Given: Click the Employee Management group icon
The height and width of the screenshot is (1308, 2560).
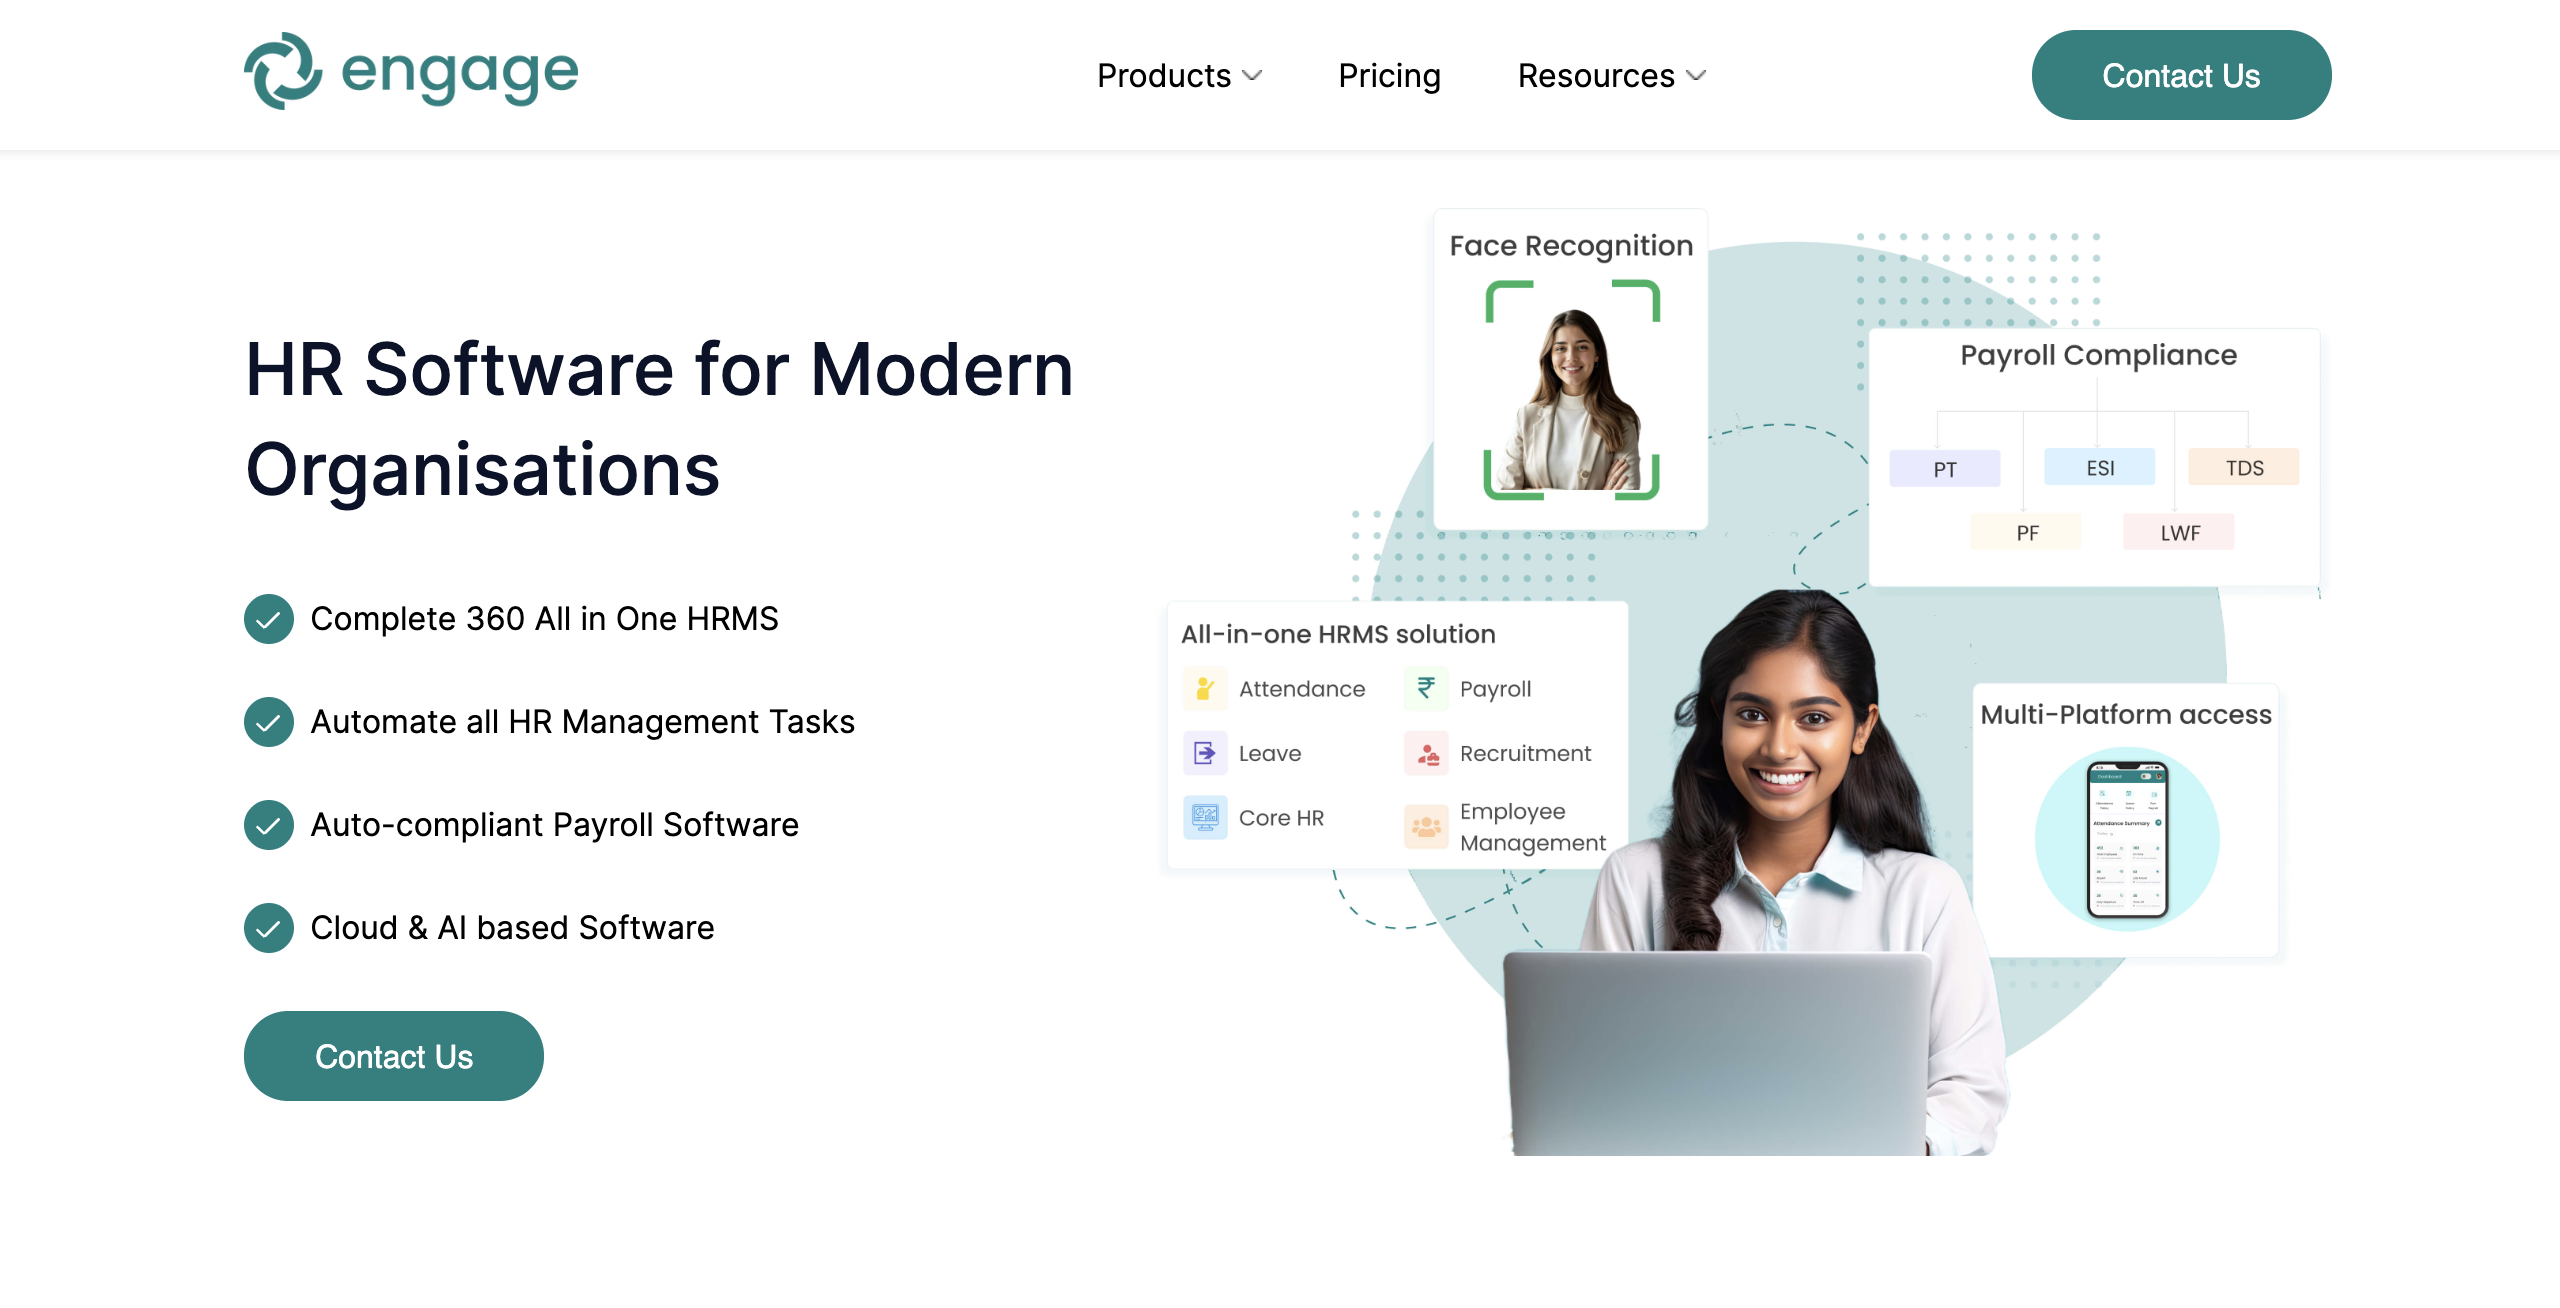Looking at the screenshot, I should 1426,826.
